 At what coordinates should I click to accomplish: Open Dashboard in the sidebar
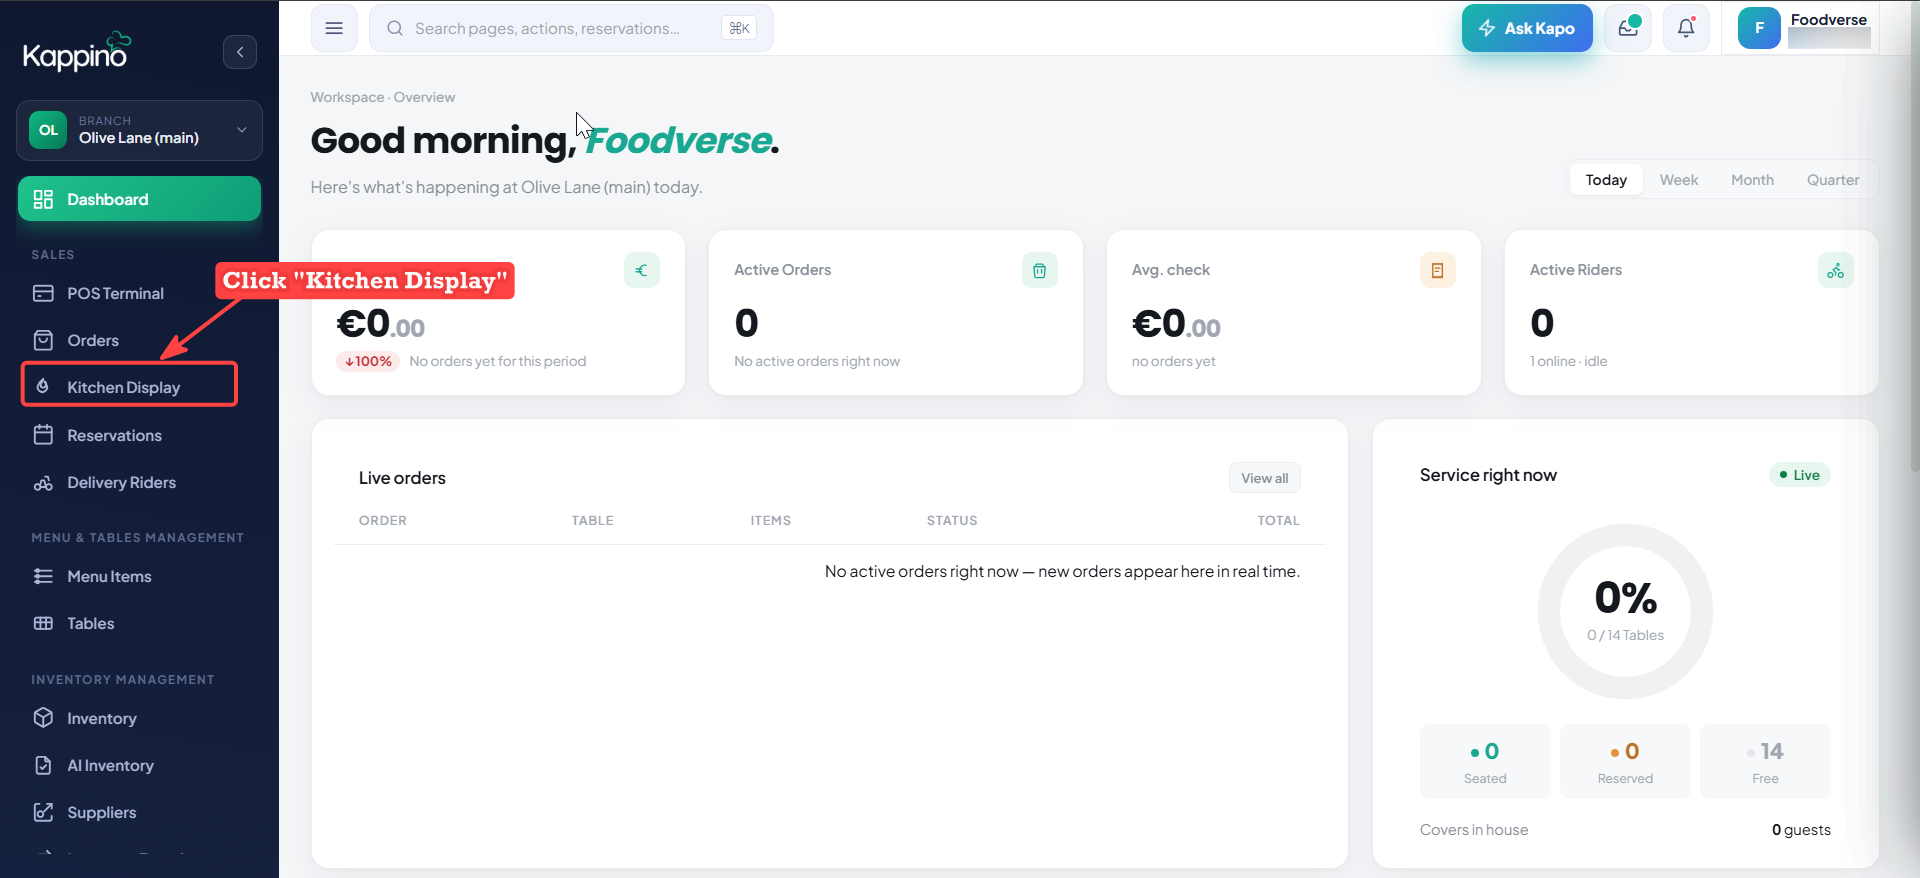(139, 199)
